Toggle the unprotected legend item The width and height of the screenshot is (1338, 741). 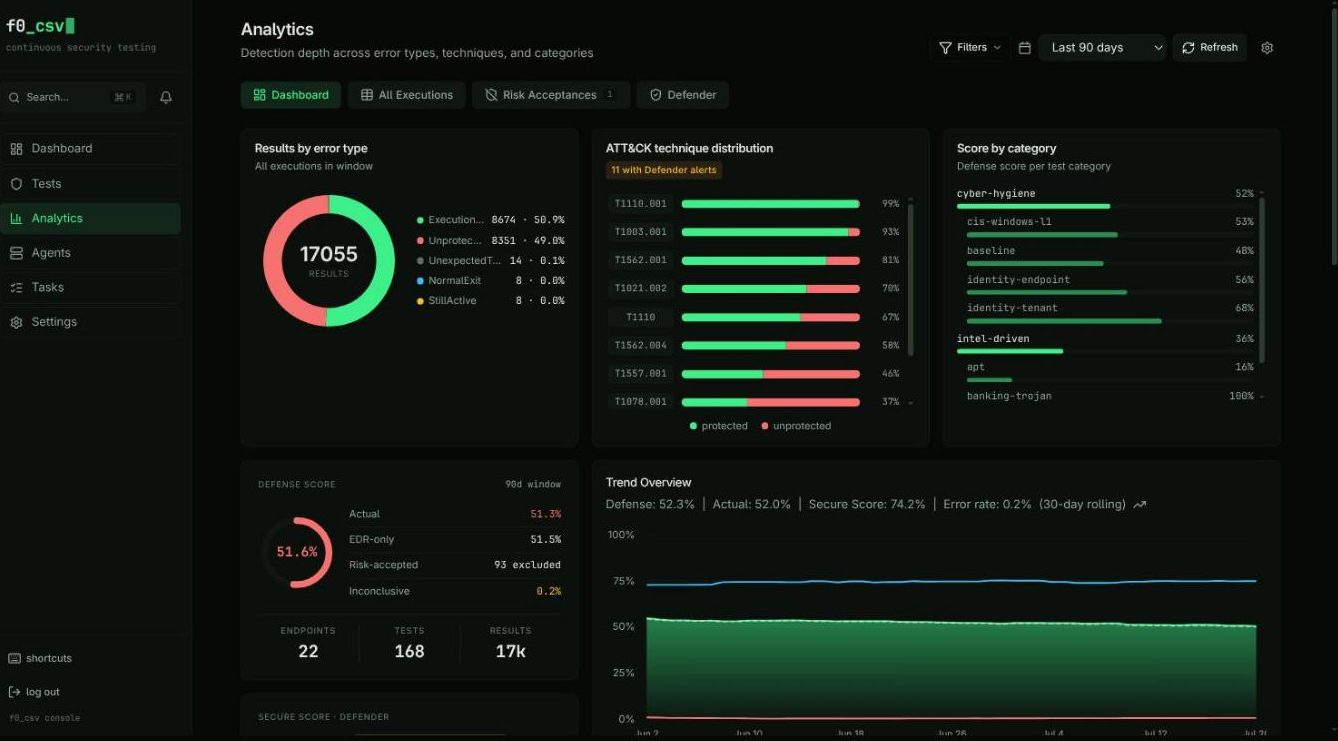pyautogui.click(x=796, y=426)
